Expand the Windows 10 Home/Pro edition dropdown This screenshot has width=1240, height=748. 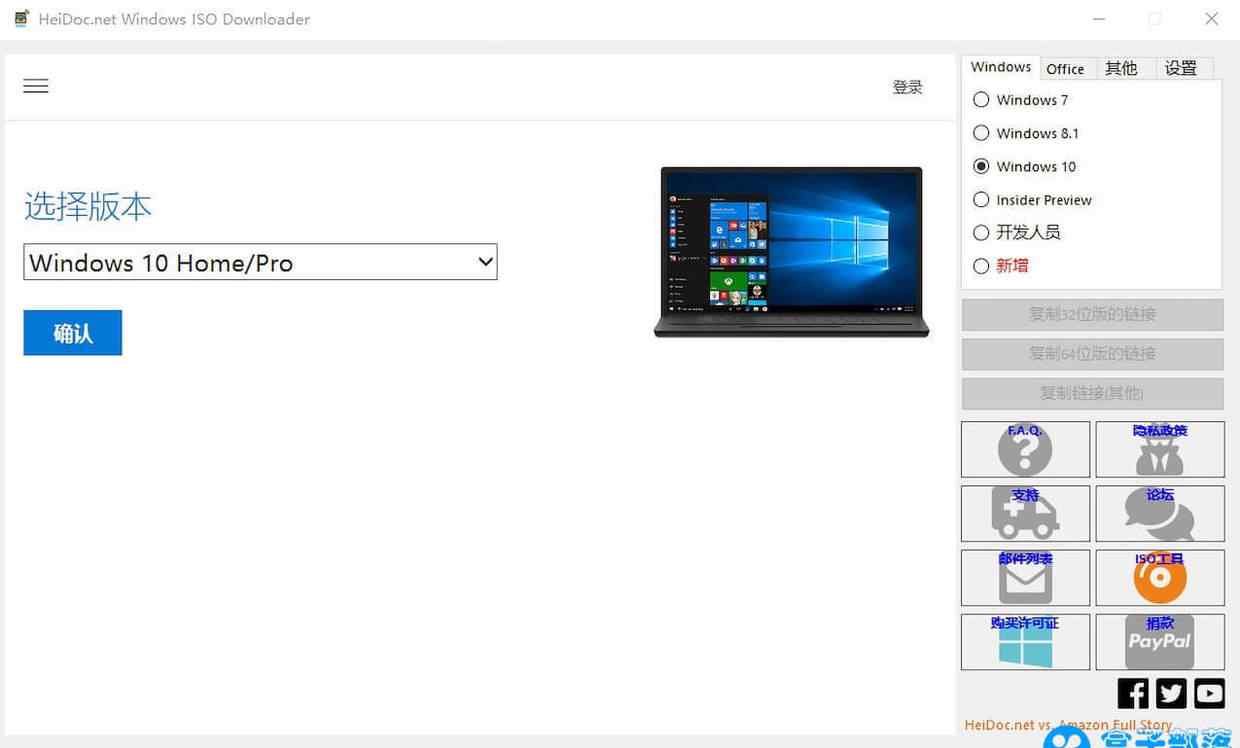[x=260, y=262]
